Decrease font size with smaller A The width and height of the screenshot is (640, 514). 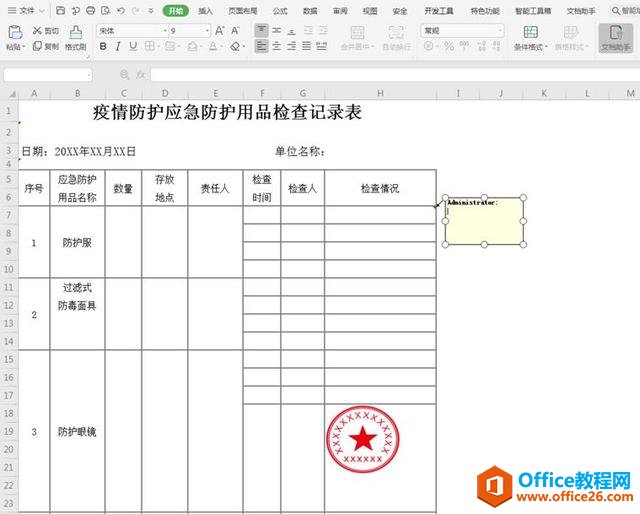pyautogui.click(x=235, y=31)
